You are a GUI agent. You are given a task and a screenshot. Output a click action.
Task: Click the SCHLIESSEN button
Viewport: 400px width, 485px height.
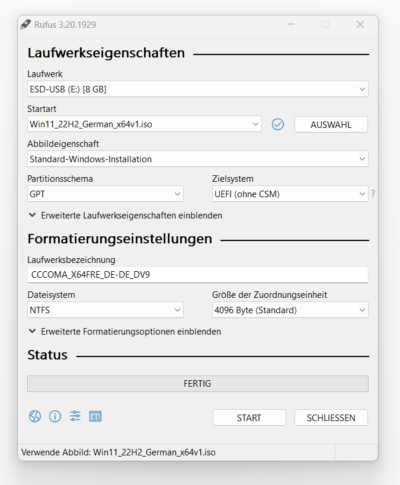pyautogui.click(x=331, y=418)
